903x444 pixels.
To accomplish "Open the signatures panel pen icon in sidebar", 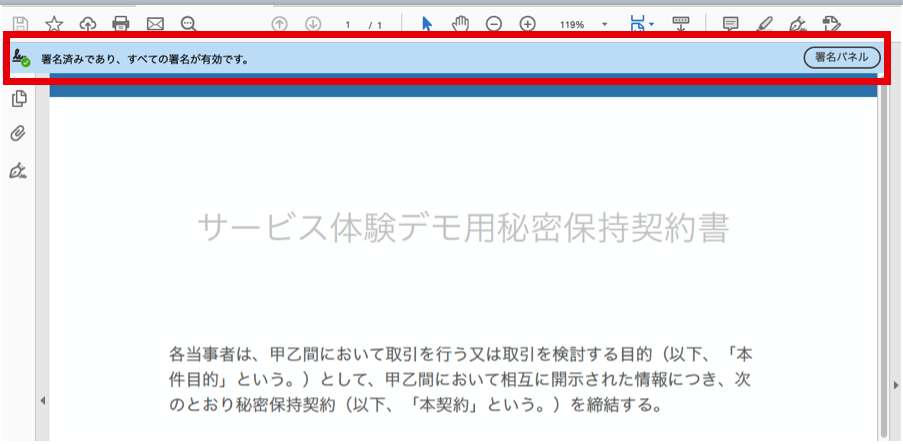I will tap(19, 170).
